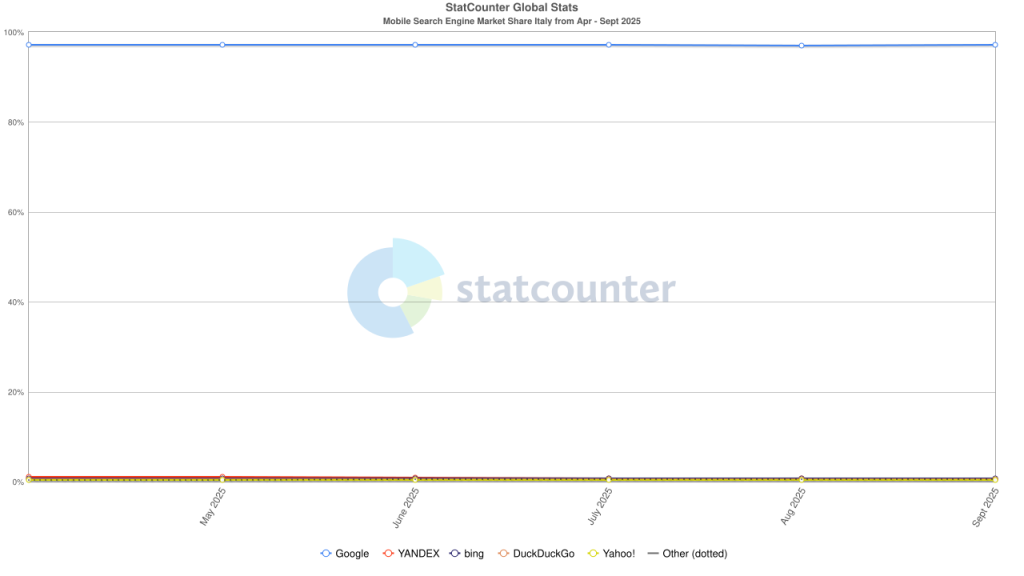Toggle the YANDEX series legend label

(419, 553)
